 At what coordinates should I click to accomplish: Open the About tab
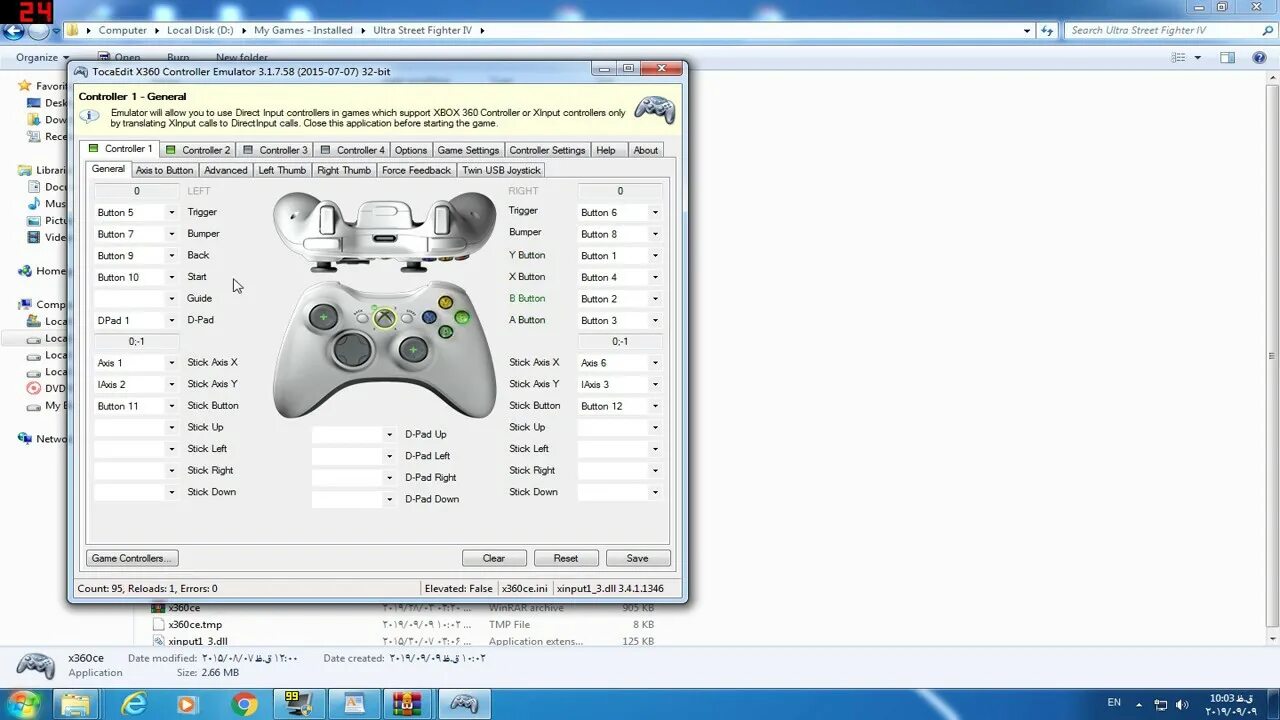(x=646, y=150)
